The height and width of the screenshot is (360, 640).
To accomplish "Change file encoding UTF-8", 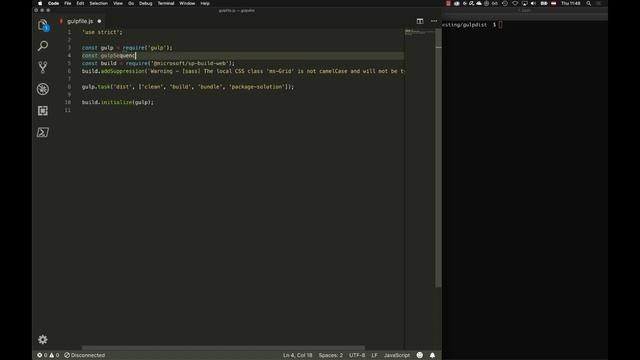I will [x=357, y=355].
